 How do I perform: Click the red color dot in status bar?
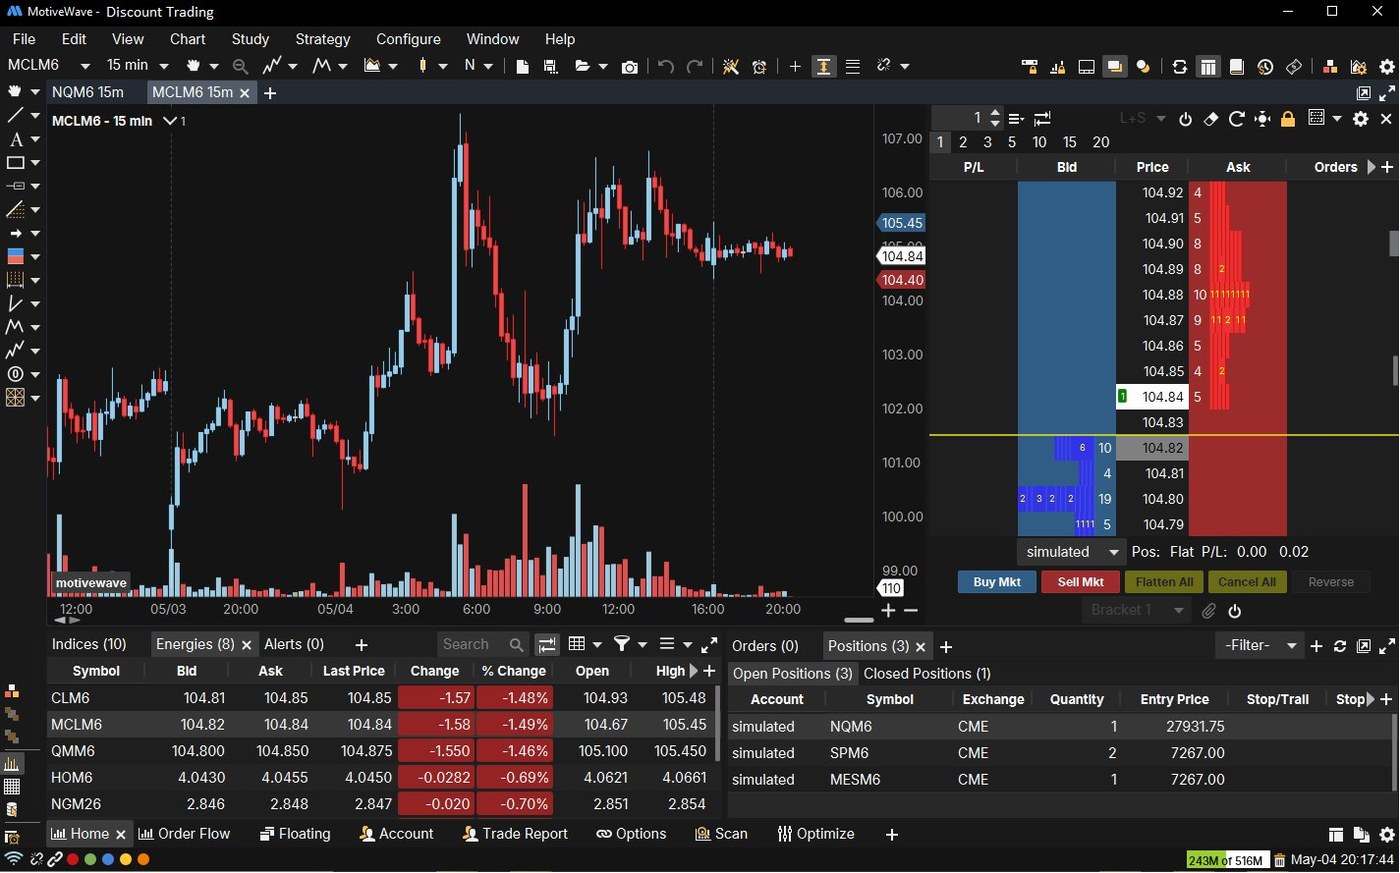[x=72, y=859]
